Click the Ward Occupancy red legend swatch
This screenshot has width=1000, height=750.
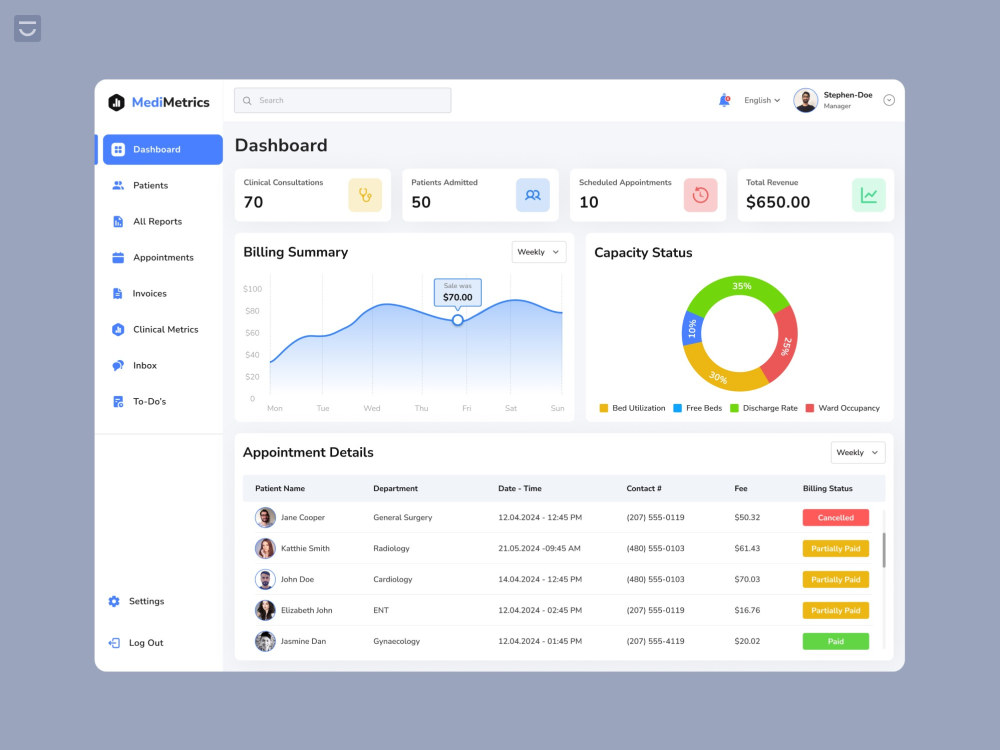[809, 408]
